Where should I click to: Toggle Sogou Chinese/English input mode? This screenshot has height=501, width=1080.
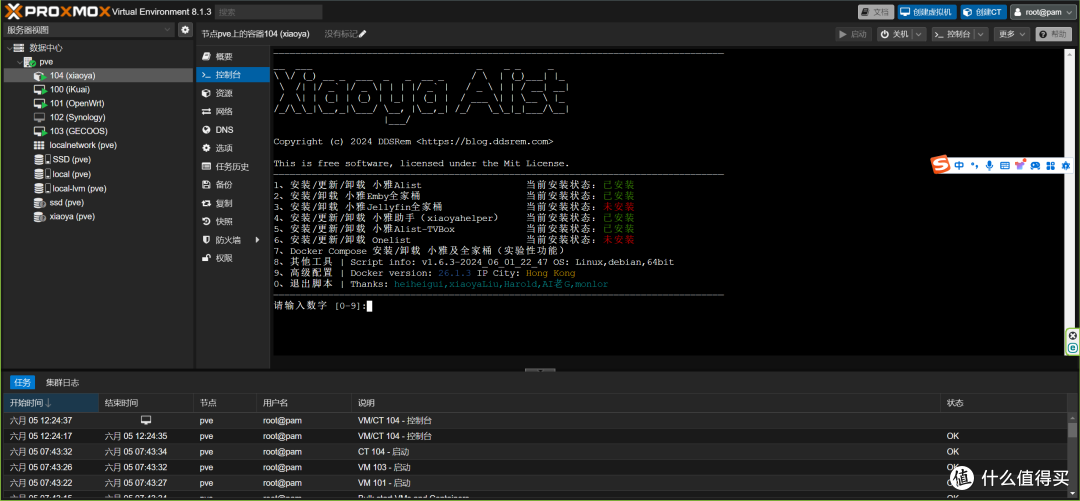[959, 165]
